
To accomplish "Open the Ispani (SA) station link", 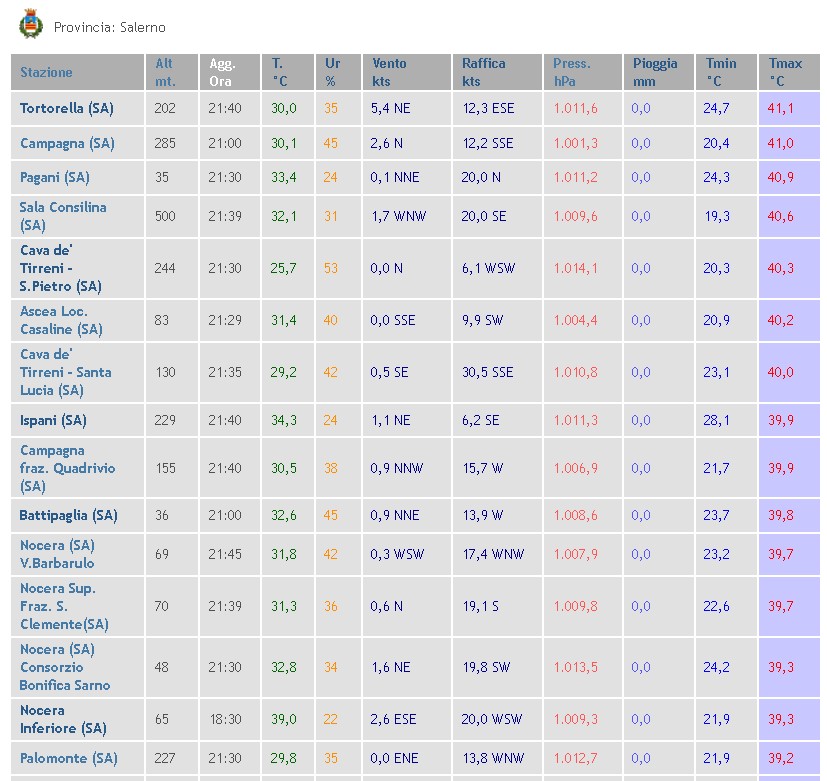I will [x=53, y=420].
